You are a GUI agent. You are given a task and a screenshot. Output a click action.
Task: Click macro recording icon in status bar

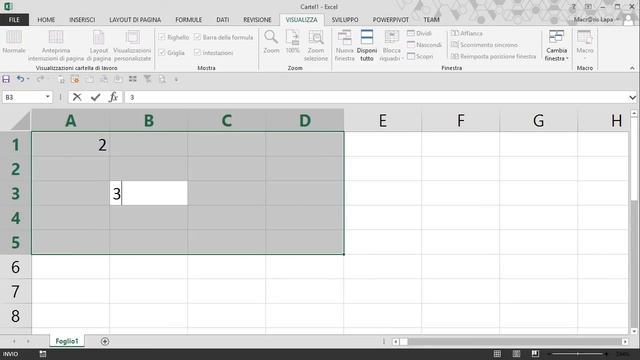point(43,354)
